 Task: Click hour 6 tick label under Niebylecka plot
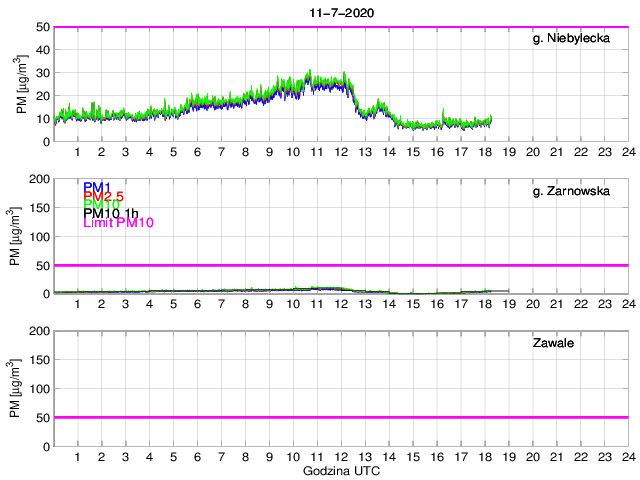click(x=198, y=152)
